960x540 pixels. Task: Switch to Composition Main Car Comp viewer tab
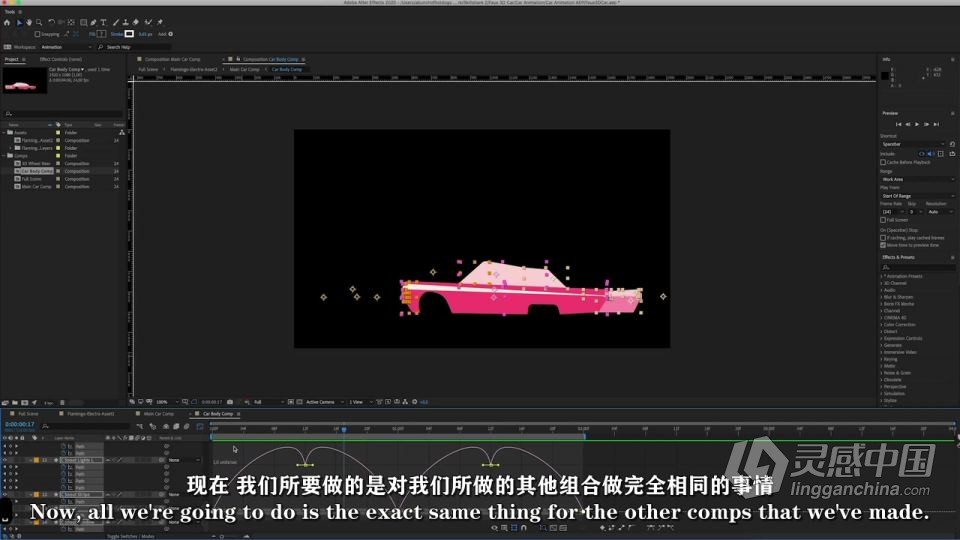tap(173, 59)
